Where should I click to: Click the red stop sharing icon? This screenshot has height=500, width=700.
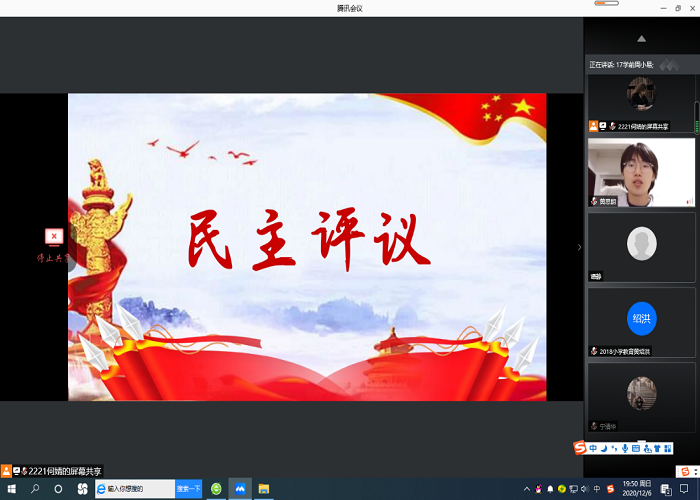point(54,237)
